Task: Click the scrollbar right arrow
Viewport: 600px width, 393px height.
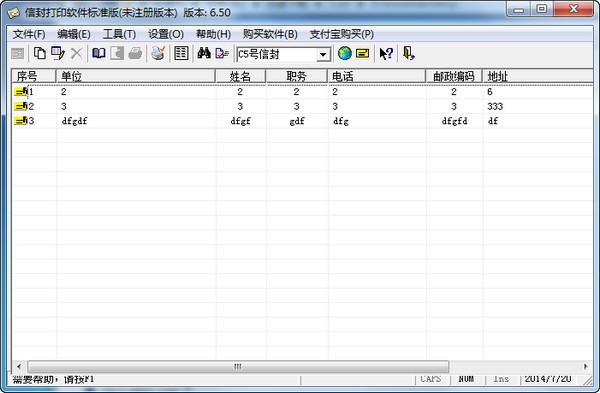Action: coord(586,367)
